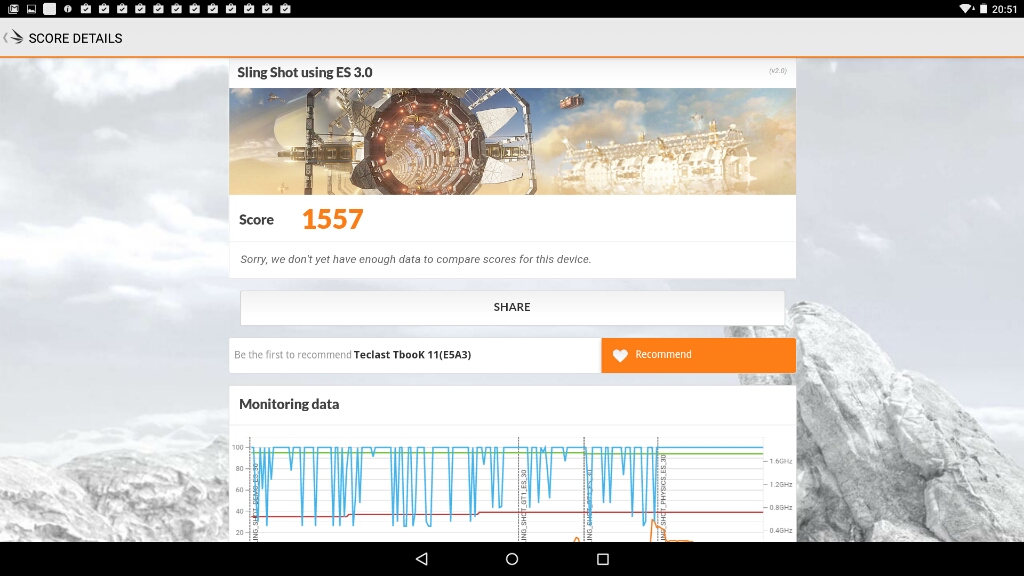Viewport: 1024px width, 576px height.
Task: Click the 20:51 clock in status bar
Action: [x=1004, y=9]
